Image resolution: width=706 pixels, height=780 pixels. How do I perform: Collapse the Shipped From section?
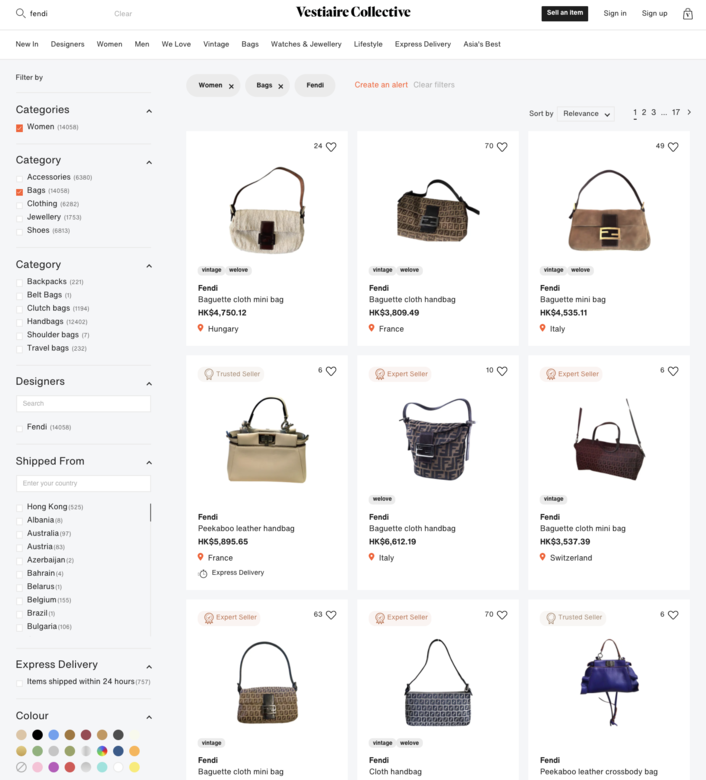[x=149, y=463]
